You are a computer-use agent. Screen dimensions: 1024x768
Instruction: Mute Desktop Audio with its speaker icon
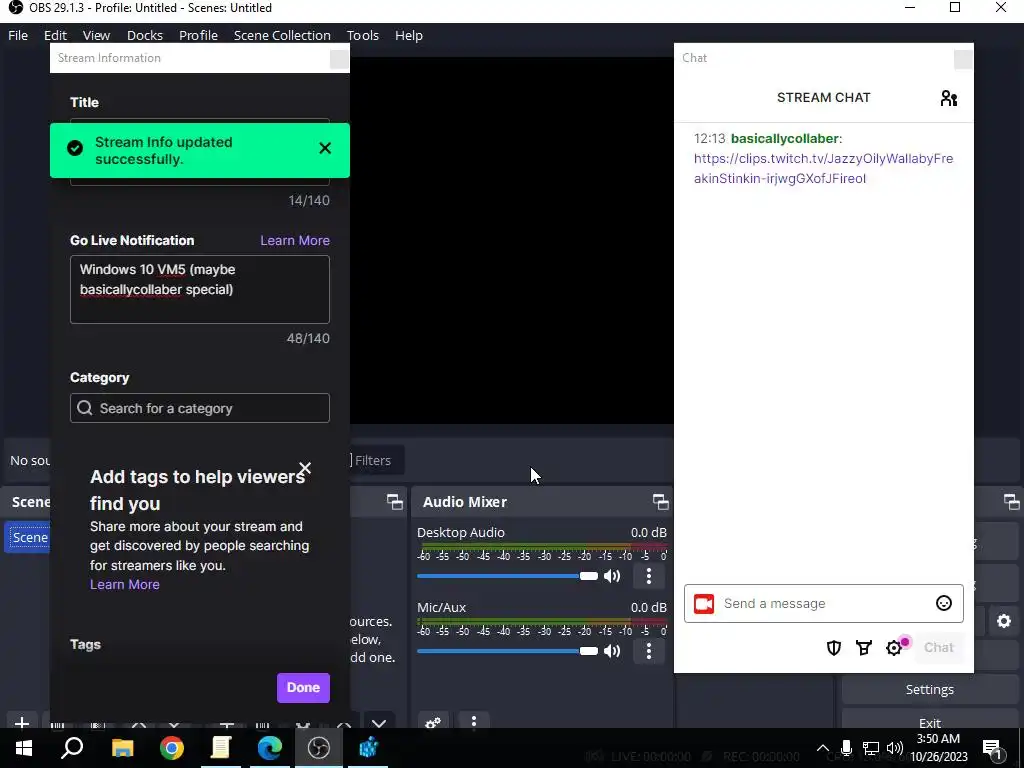click(x=612, y=576)
